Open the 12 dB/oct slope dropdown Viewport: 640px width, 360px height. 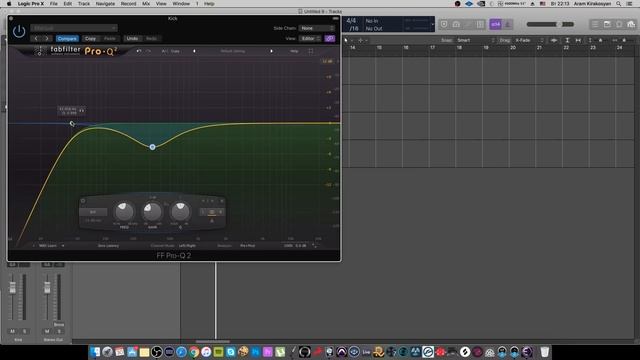(x=93, y=220)
